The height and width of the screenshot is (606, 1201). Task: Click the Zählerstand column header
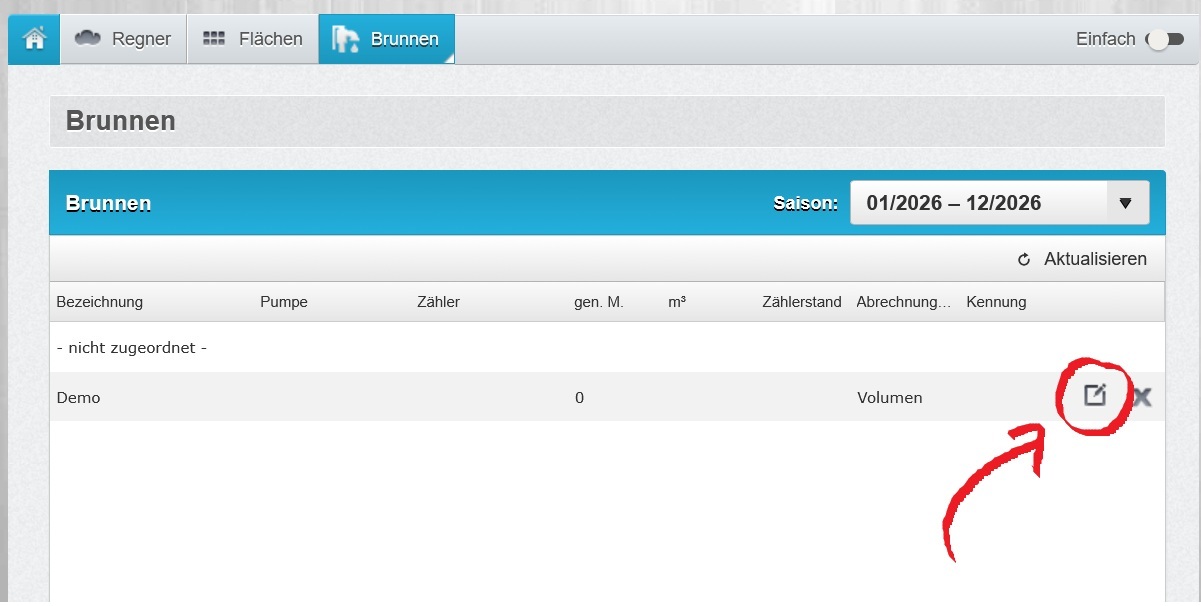pos(801,302)
